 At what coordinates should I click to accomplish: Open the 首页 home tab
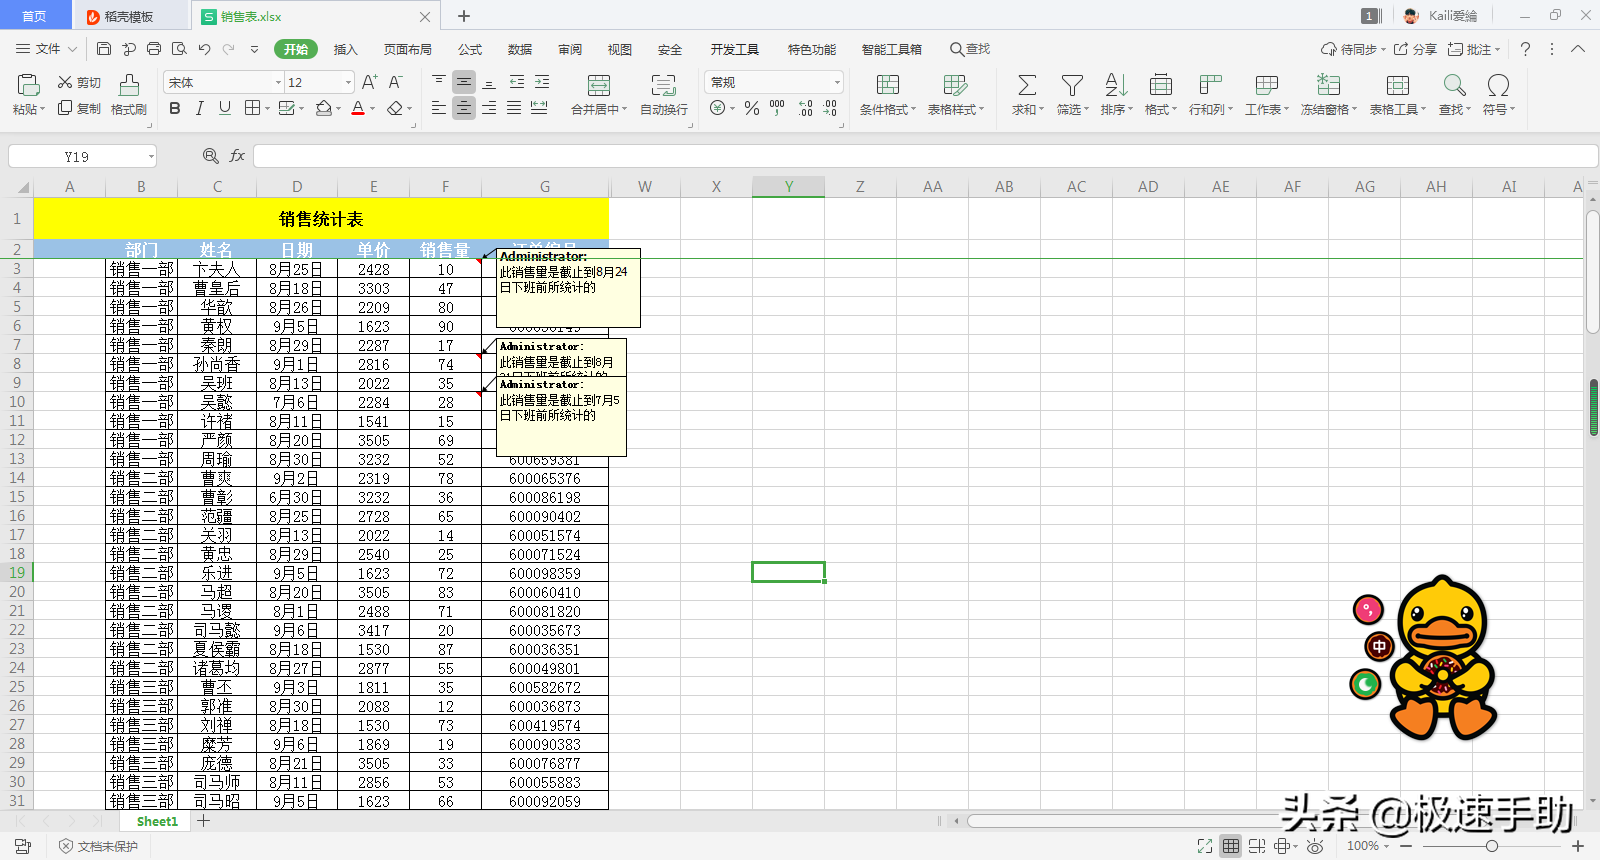tap(34, 16)
